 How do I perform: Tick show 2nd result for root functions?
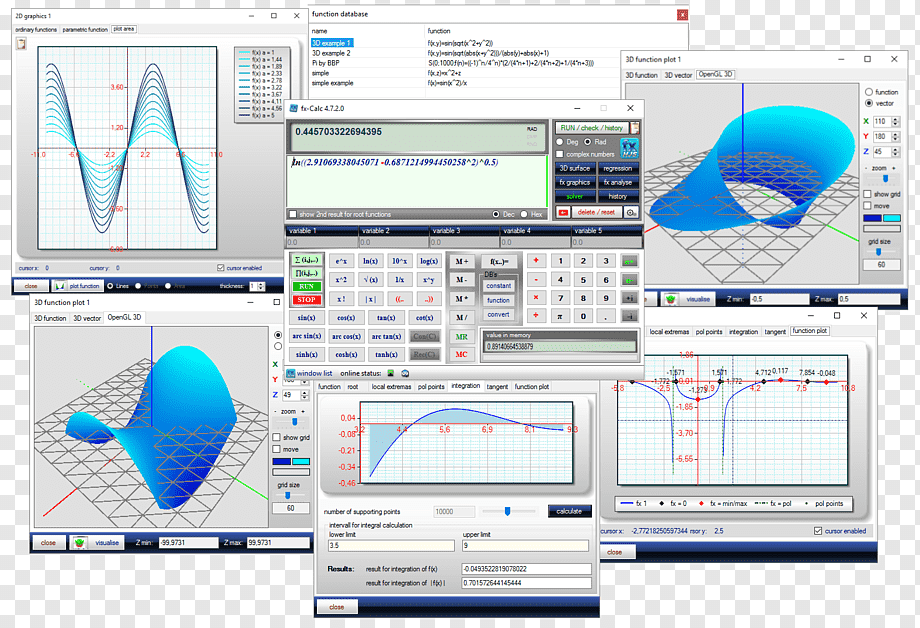point(293,214)
